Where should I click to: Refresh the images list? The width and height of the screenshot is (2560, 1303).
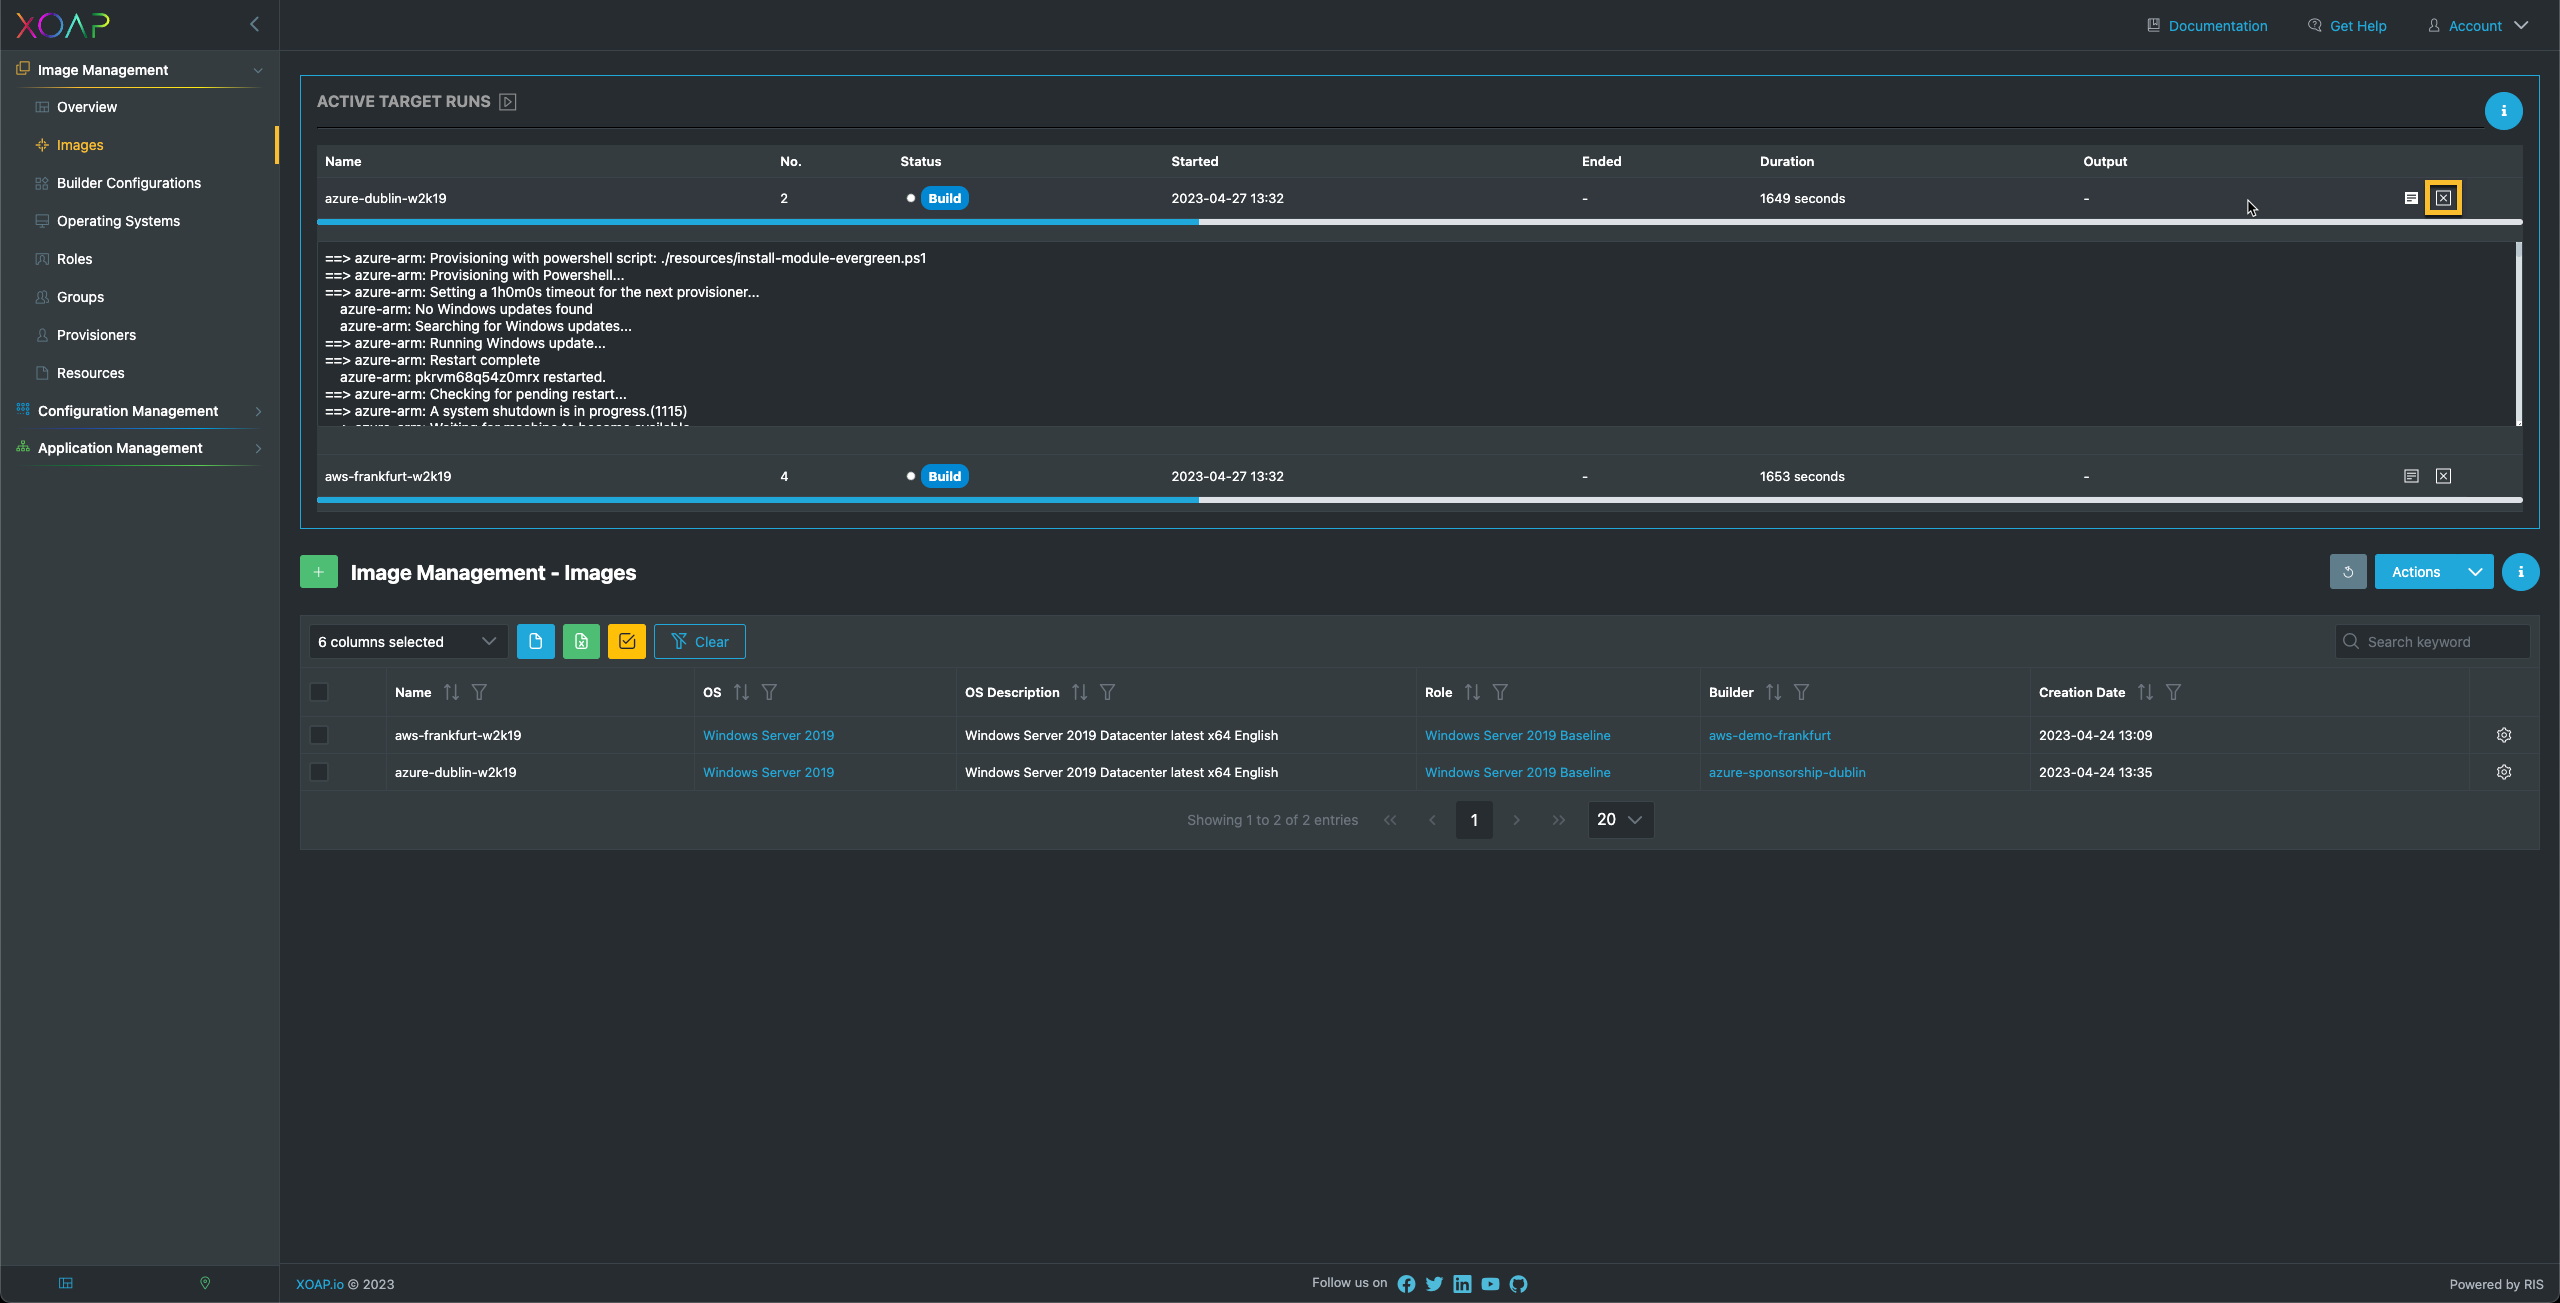click(x=2348, y=572)
